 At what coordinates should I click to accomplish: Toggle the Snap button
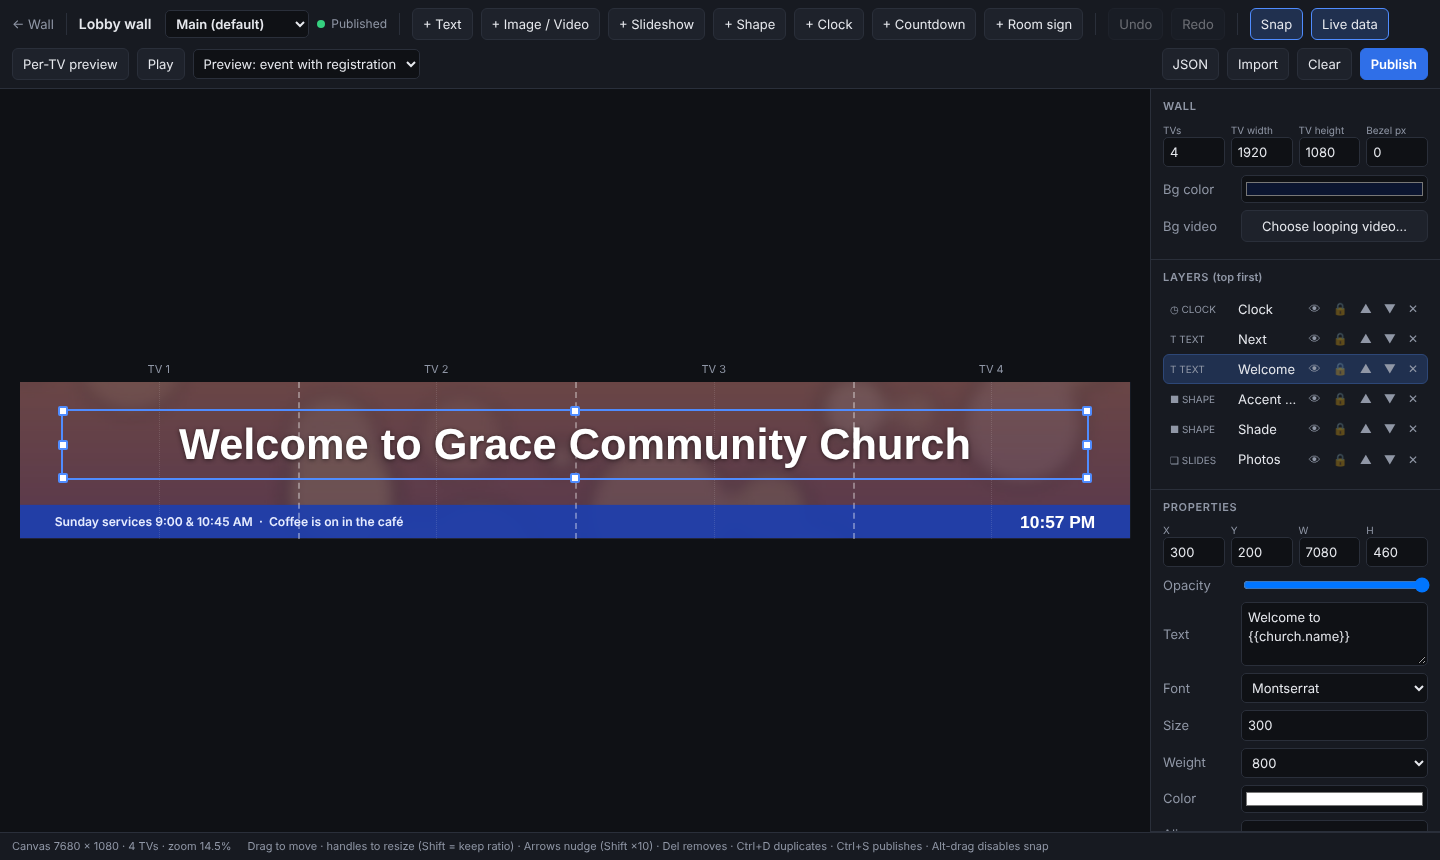pos(1276,24)
